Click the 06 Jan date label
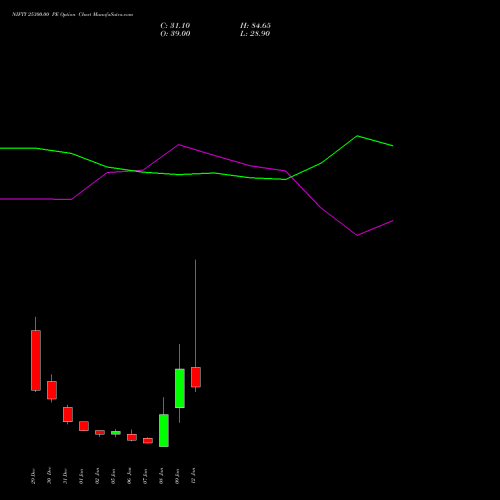The image size is (500, 500). click(x=129, y=476)
